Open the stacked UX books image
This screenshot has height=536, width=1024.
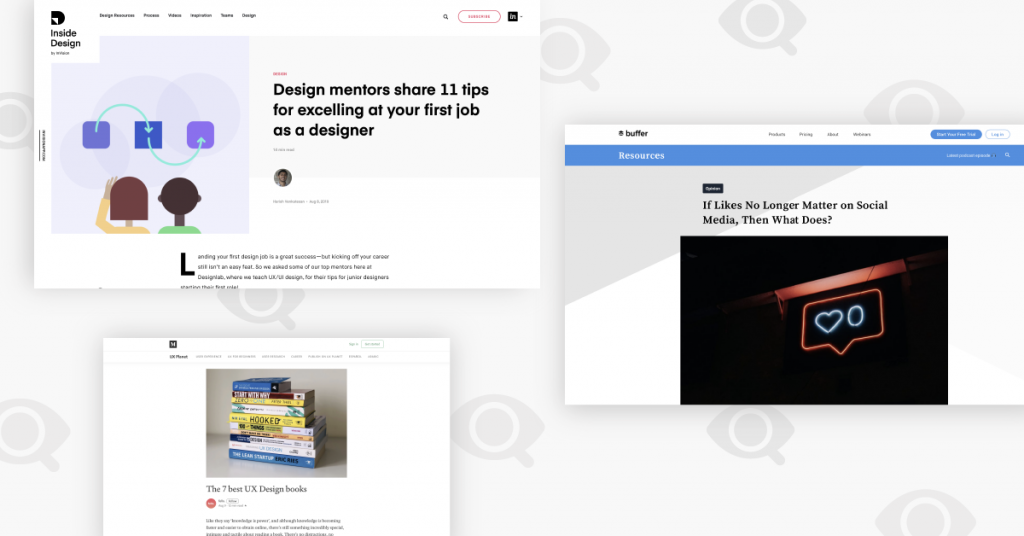276,423
